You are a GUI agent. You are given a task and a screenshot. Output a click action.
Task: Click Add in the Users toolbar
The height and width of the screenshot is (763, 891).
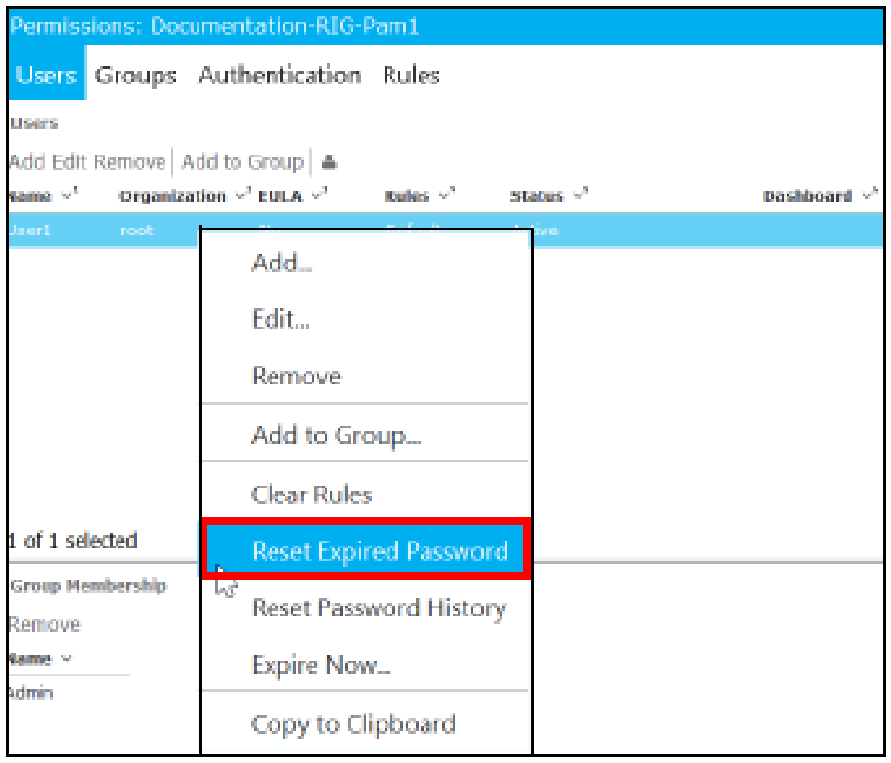pyautogui.click(x=27, y=162)
